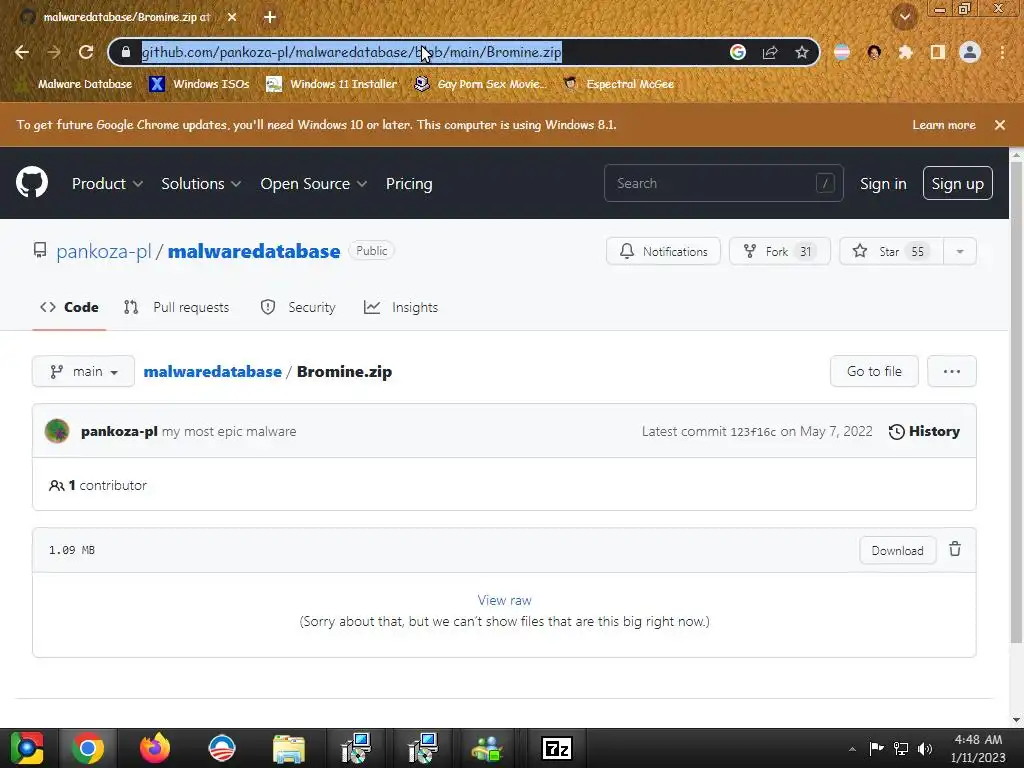Open the pankoza-pl owner link
Viewport: 1024px width, 768px height.
click(x=103, y=251)
